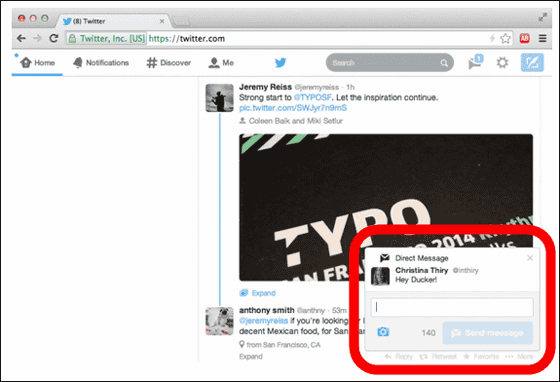Go back with the browser back arrow

21,38
